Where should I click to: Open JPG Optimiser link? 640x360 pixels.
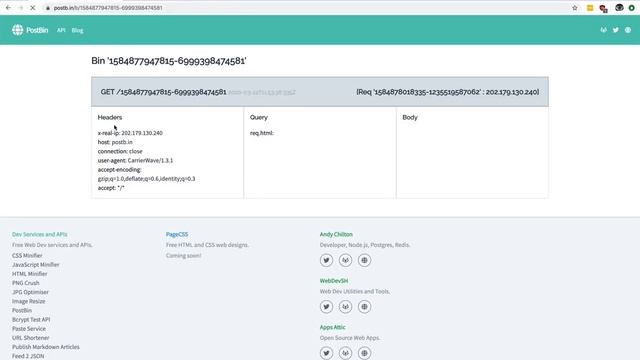pos(30,292)
